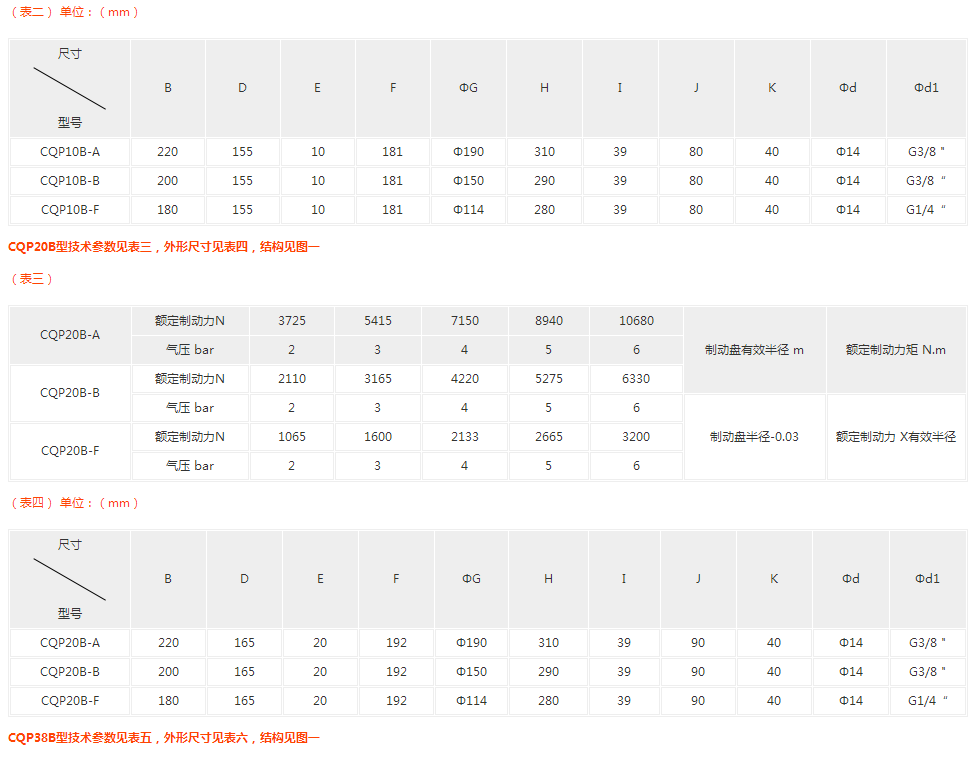Click the CQP10B-A model row label

click(70, 152)
